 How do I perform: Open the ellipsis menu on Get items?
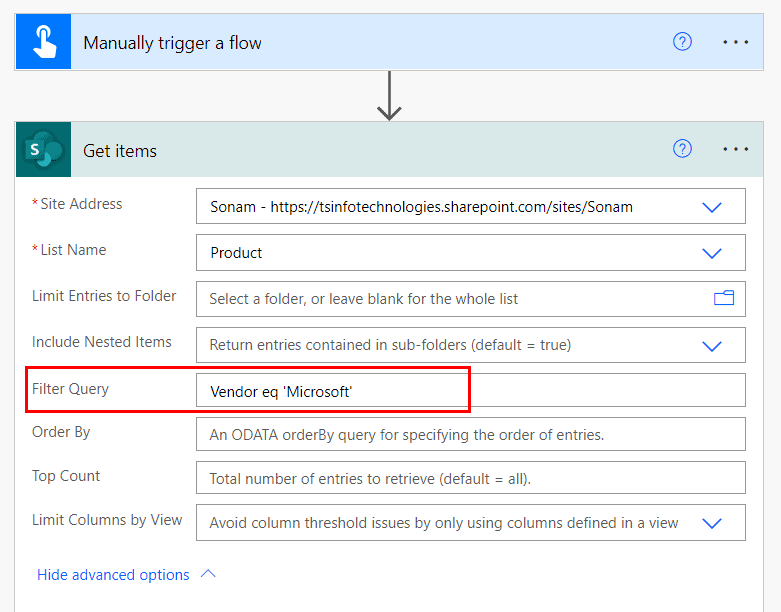coord(736,149)
